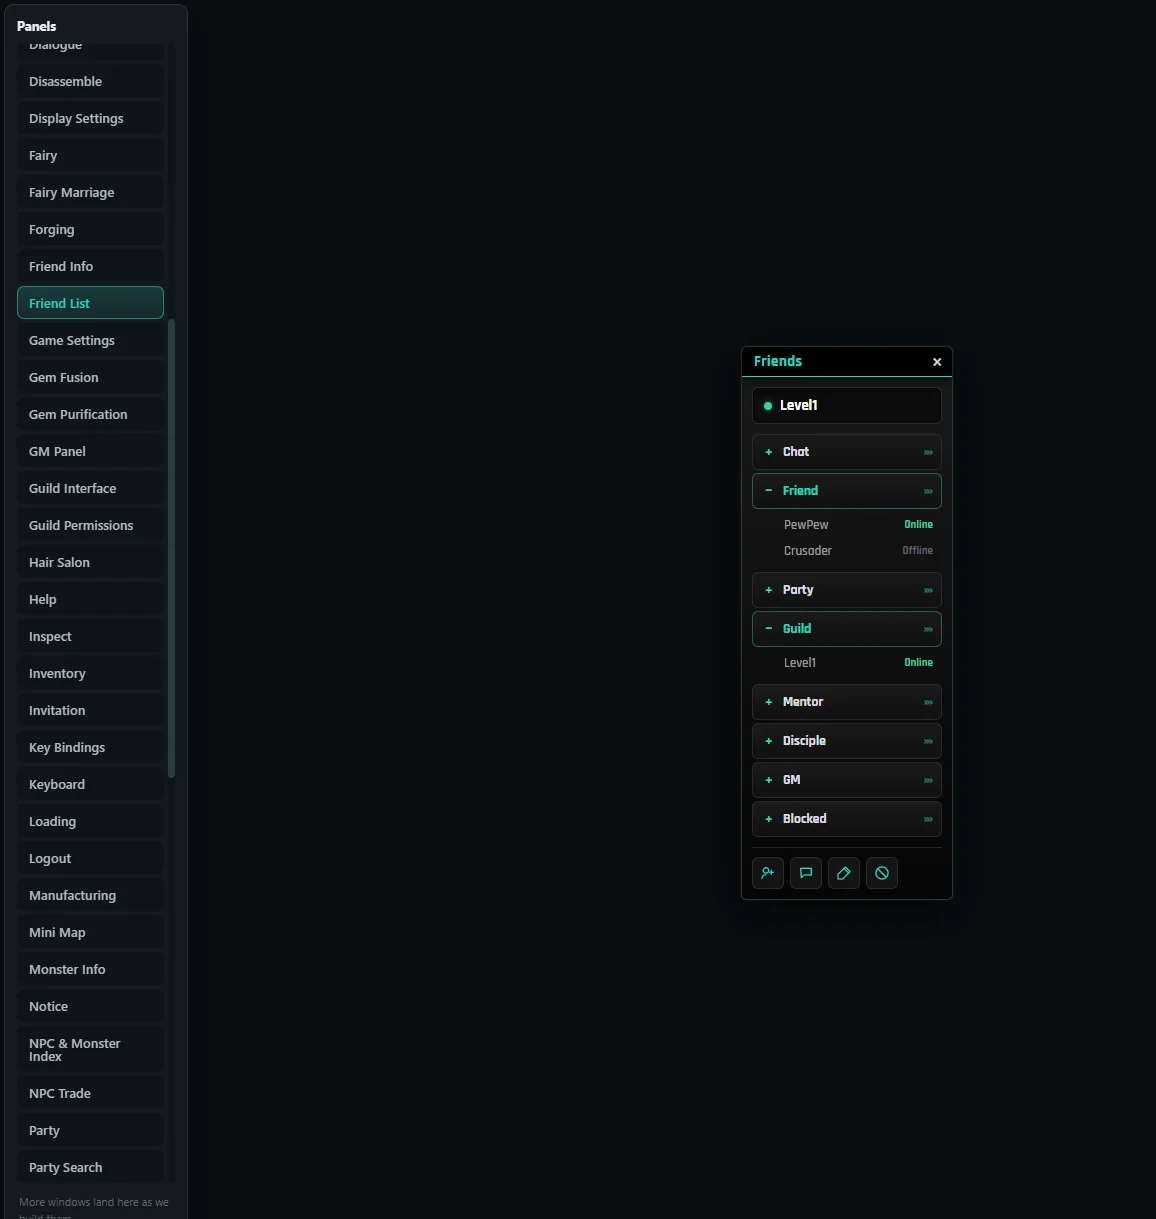Open the Mini Map panel
The width and height of the screenshot is (1156, 1219).
[90, 932]
